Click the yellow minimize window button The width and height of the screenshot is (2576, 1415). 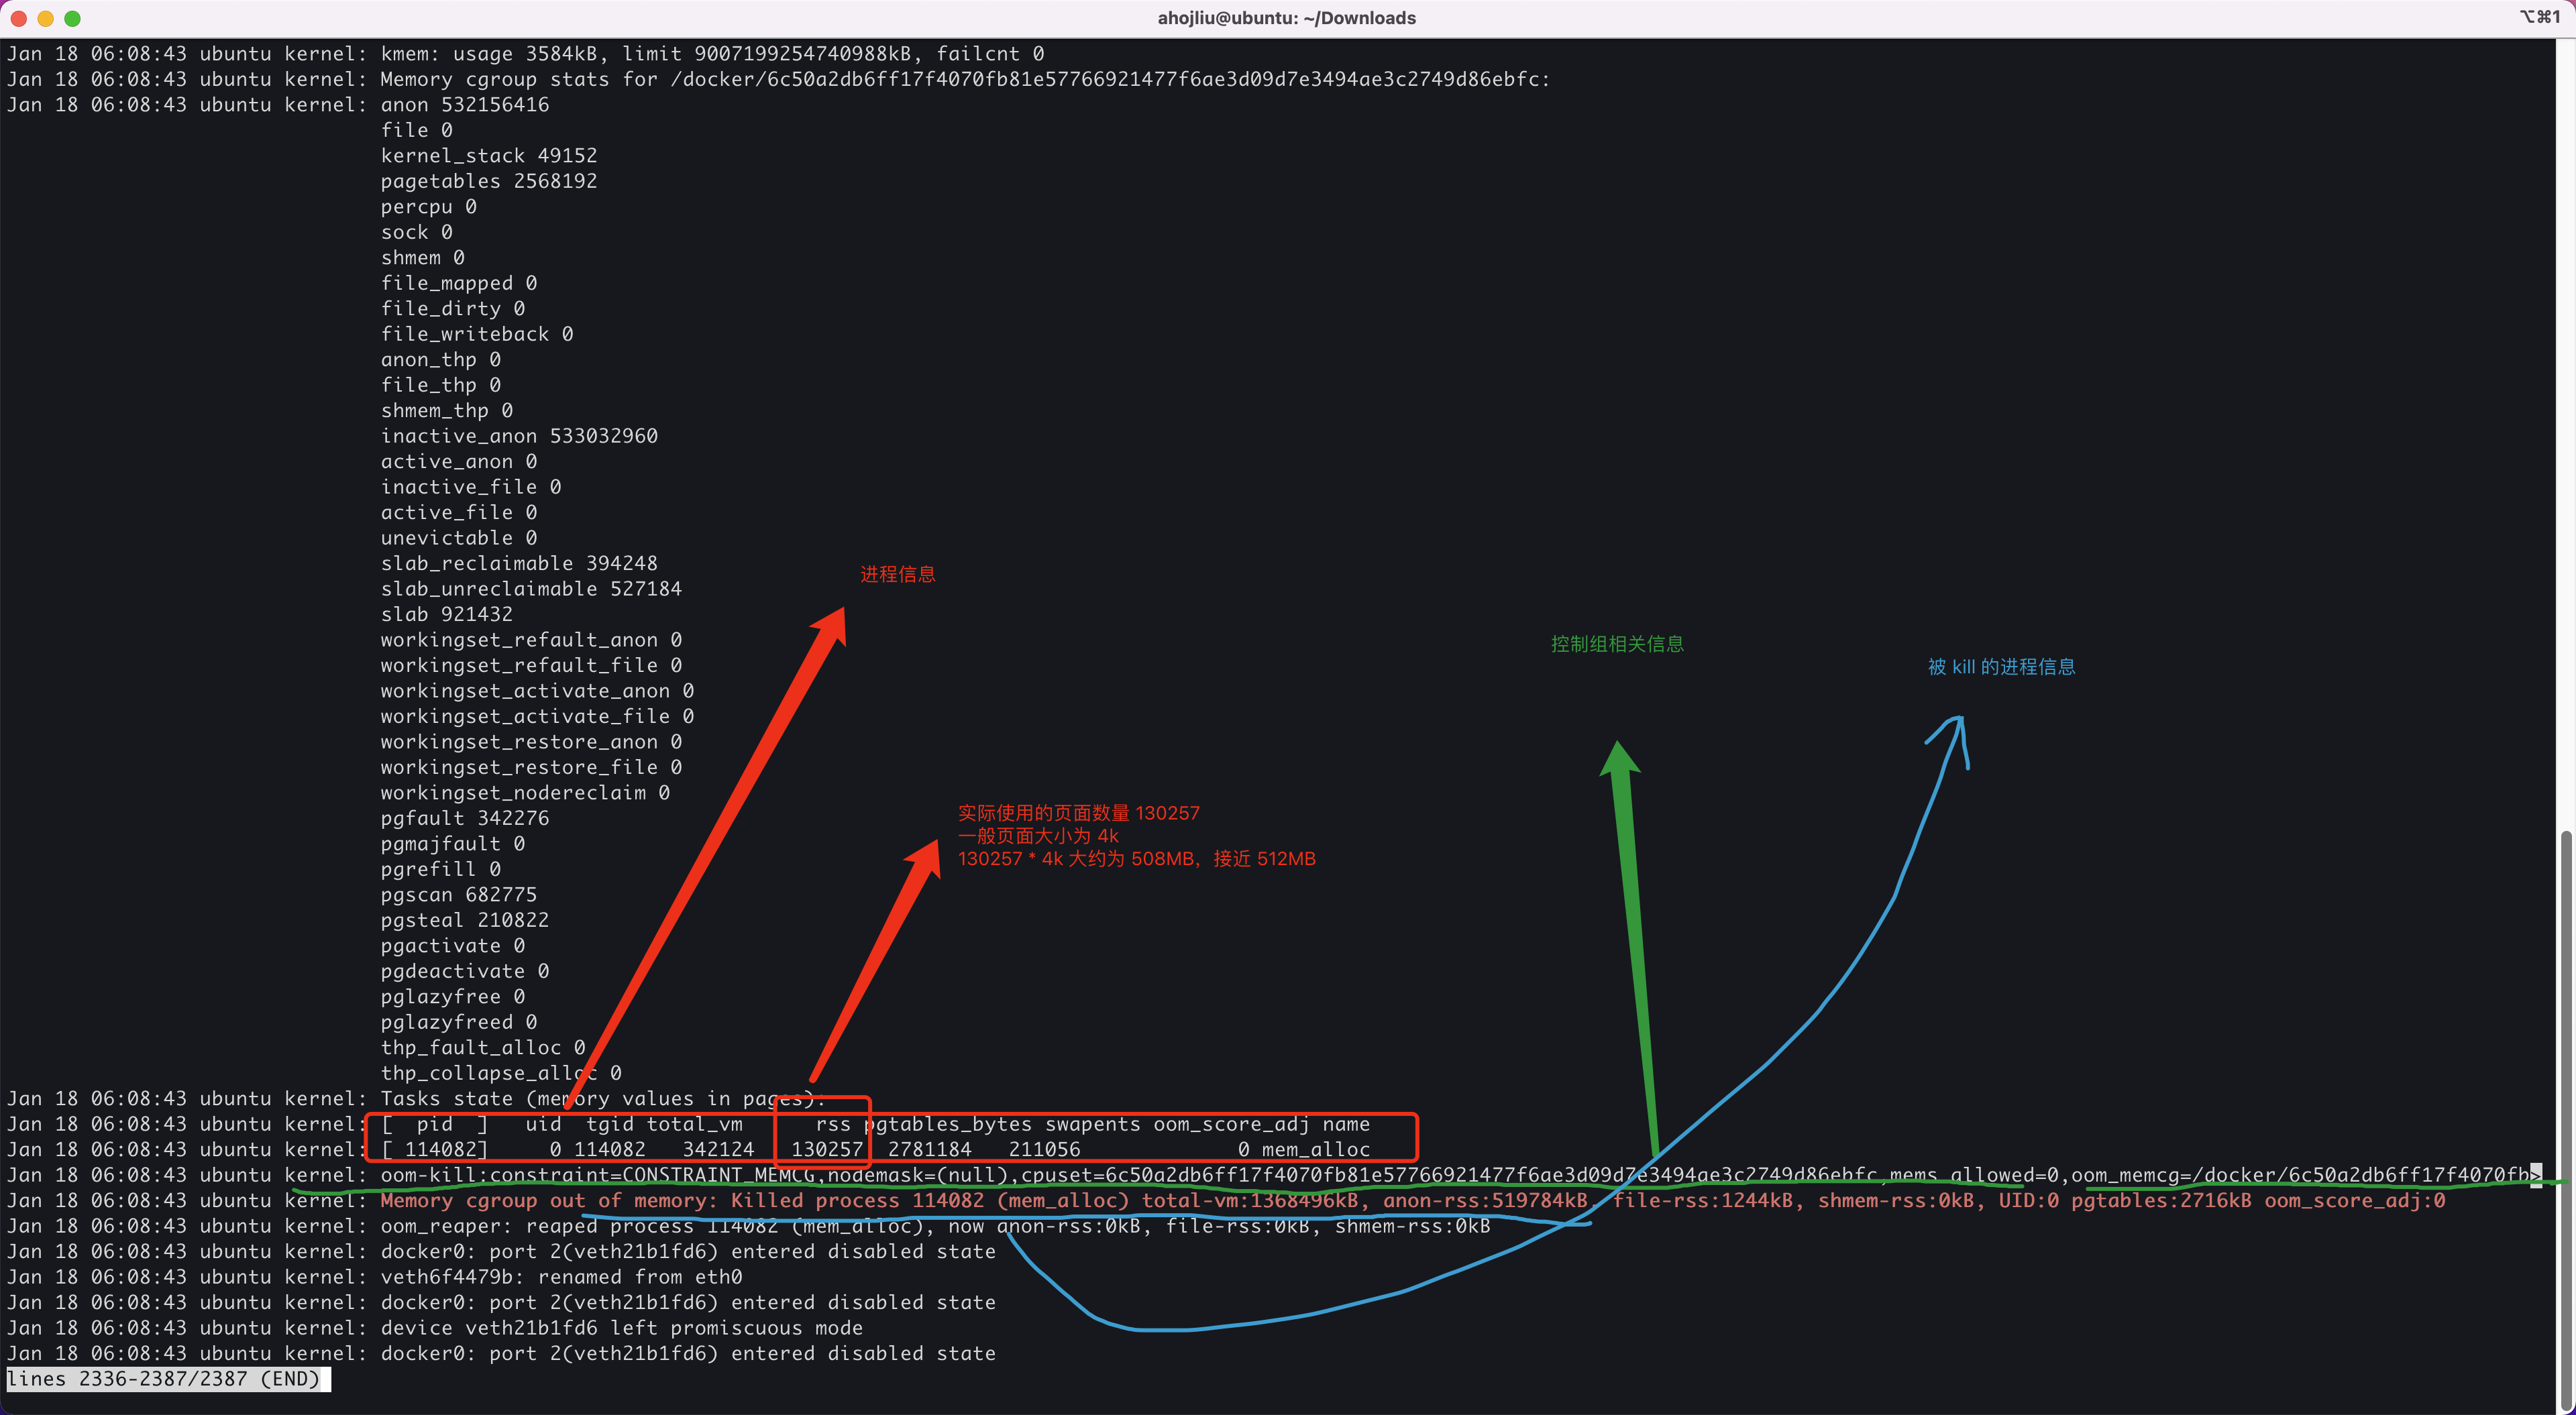click(x=45, y=18)
